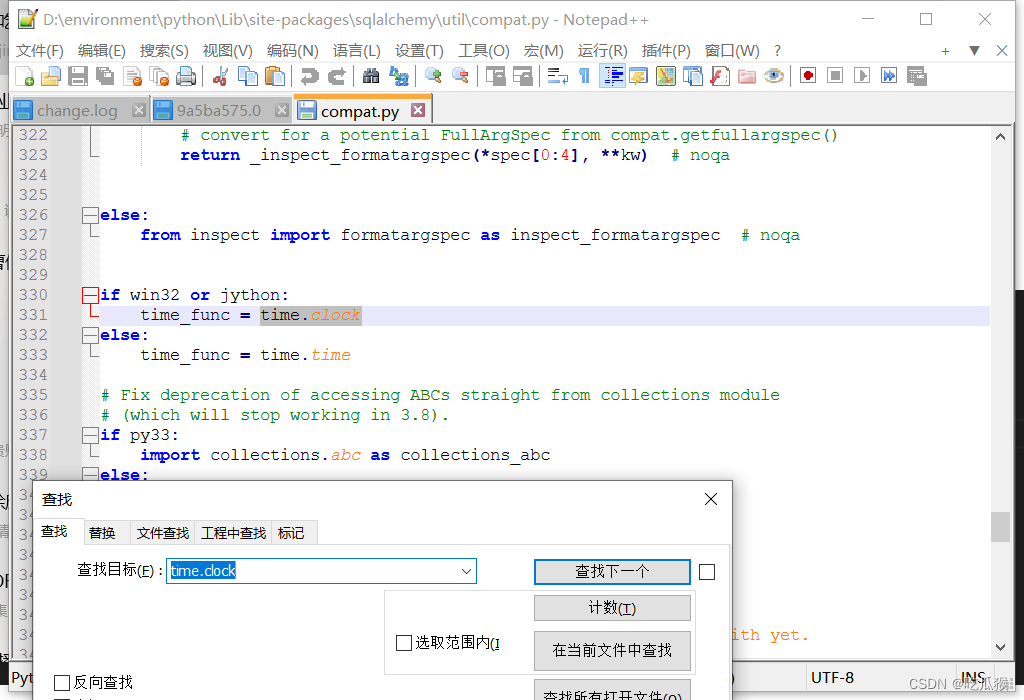Open the Save All toolbar icon

104,75
